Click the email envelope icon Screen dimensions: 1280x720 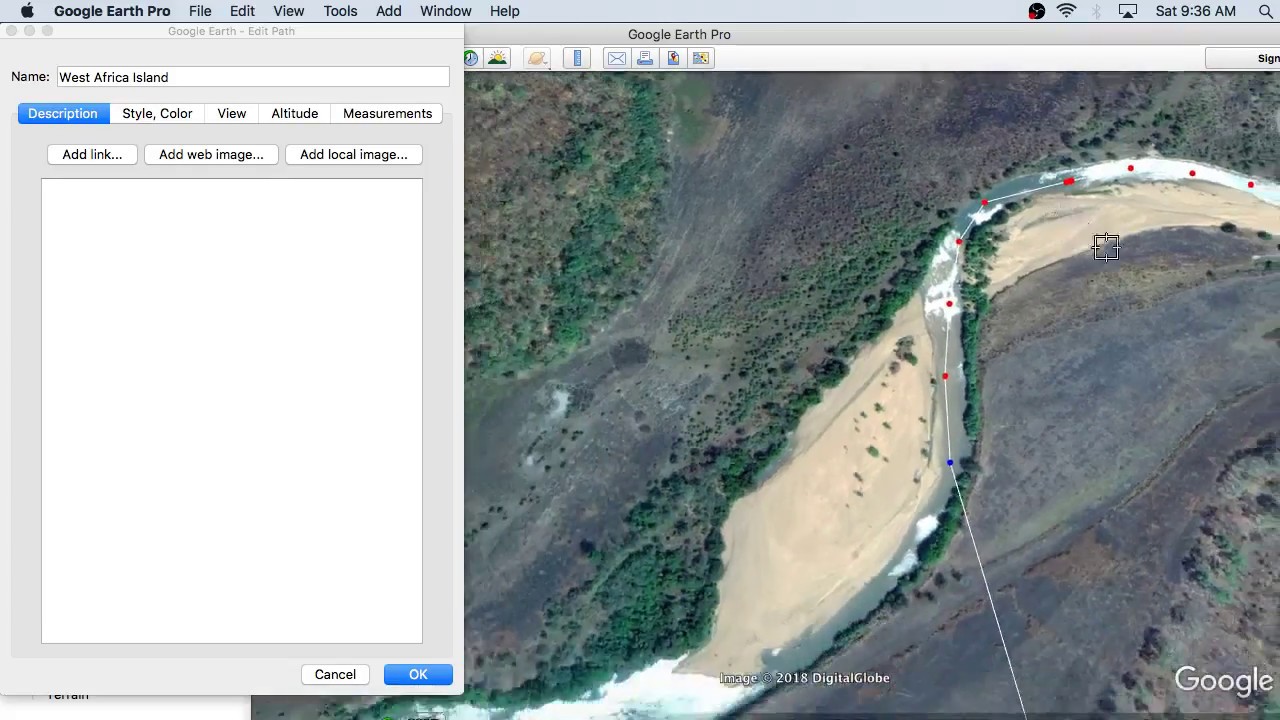tap(617, 58)
